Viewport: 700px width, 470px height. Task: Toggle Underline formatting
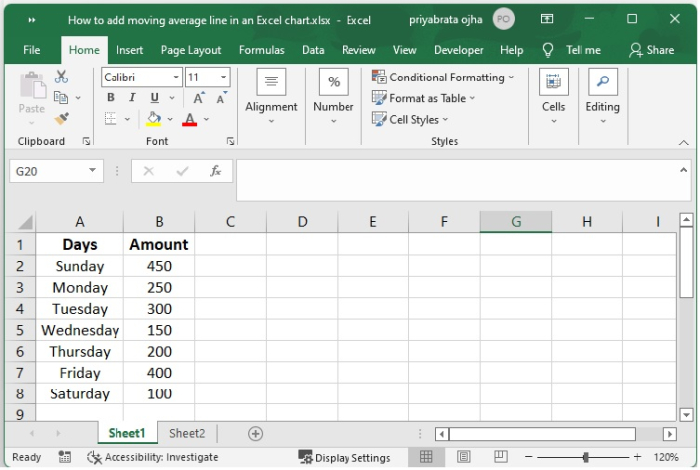(x=154, y=98)
